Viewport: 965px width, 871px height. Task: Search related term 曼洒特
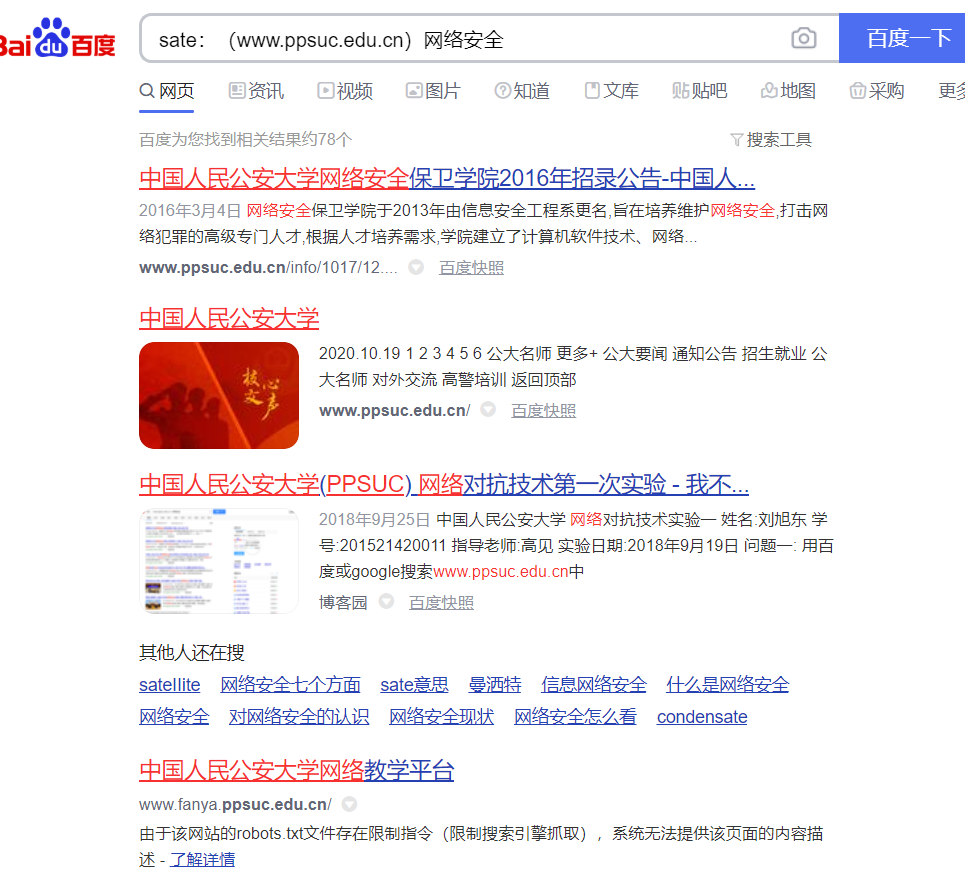(x=495, y=685)
